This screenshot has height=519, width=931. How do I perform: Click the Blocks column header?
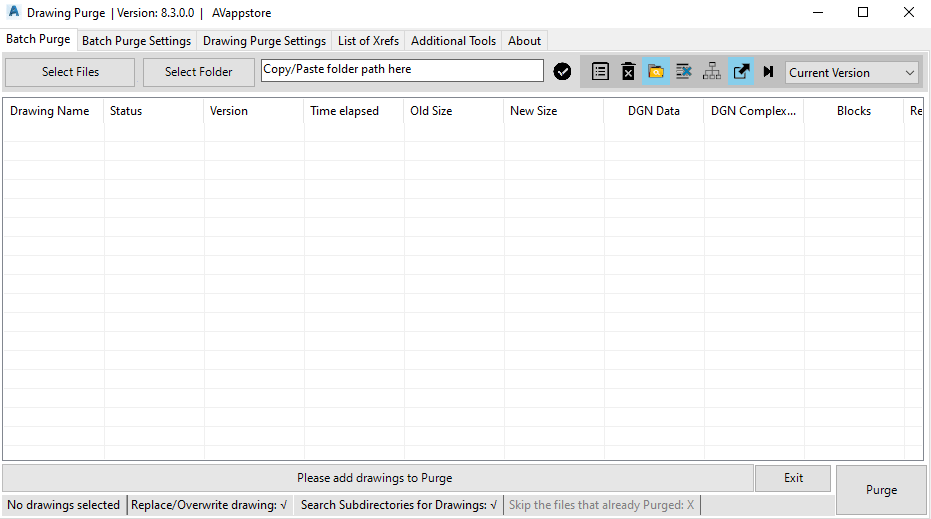click(854, 111)
